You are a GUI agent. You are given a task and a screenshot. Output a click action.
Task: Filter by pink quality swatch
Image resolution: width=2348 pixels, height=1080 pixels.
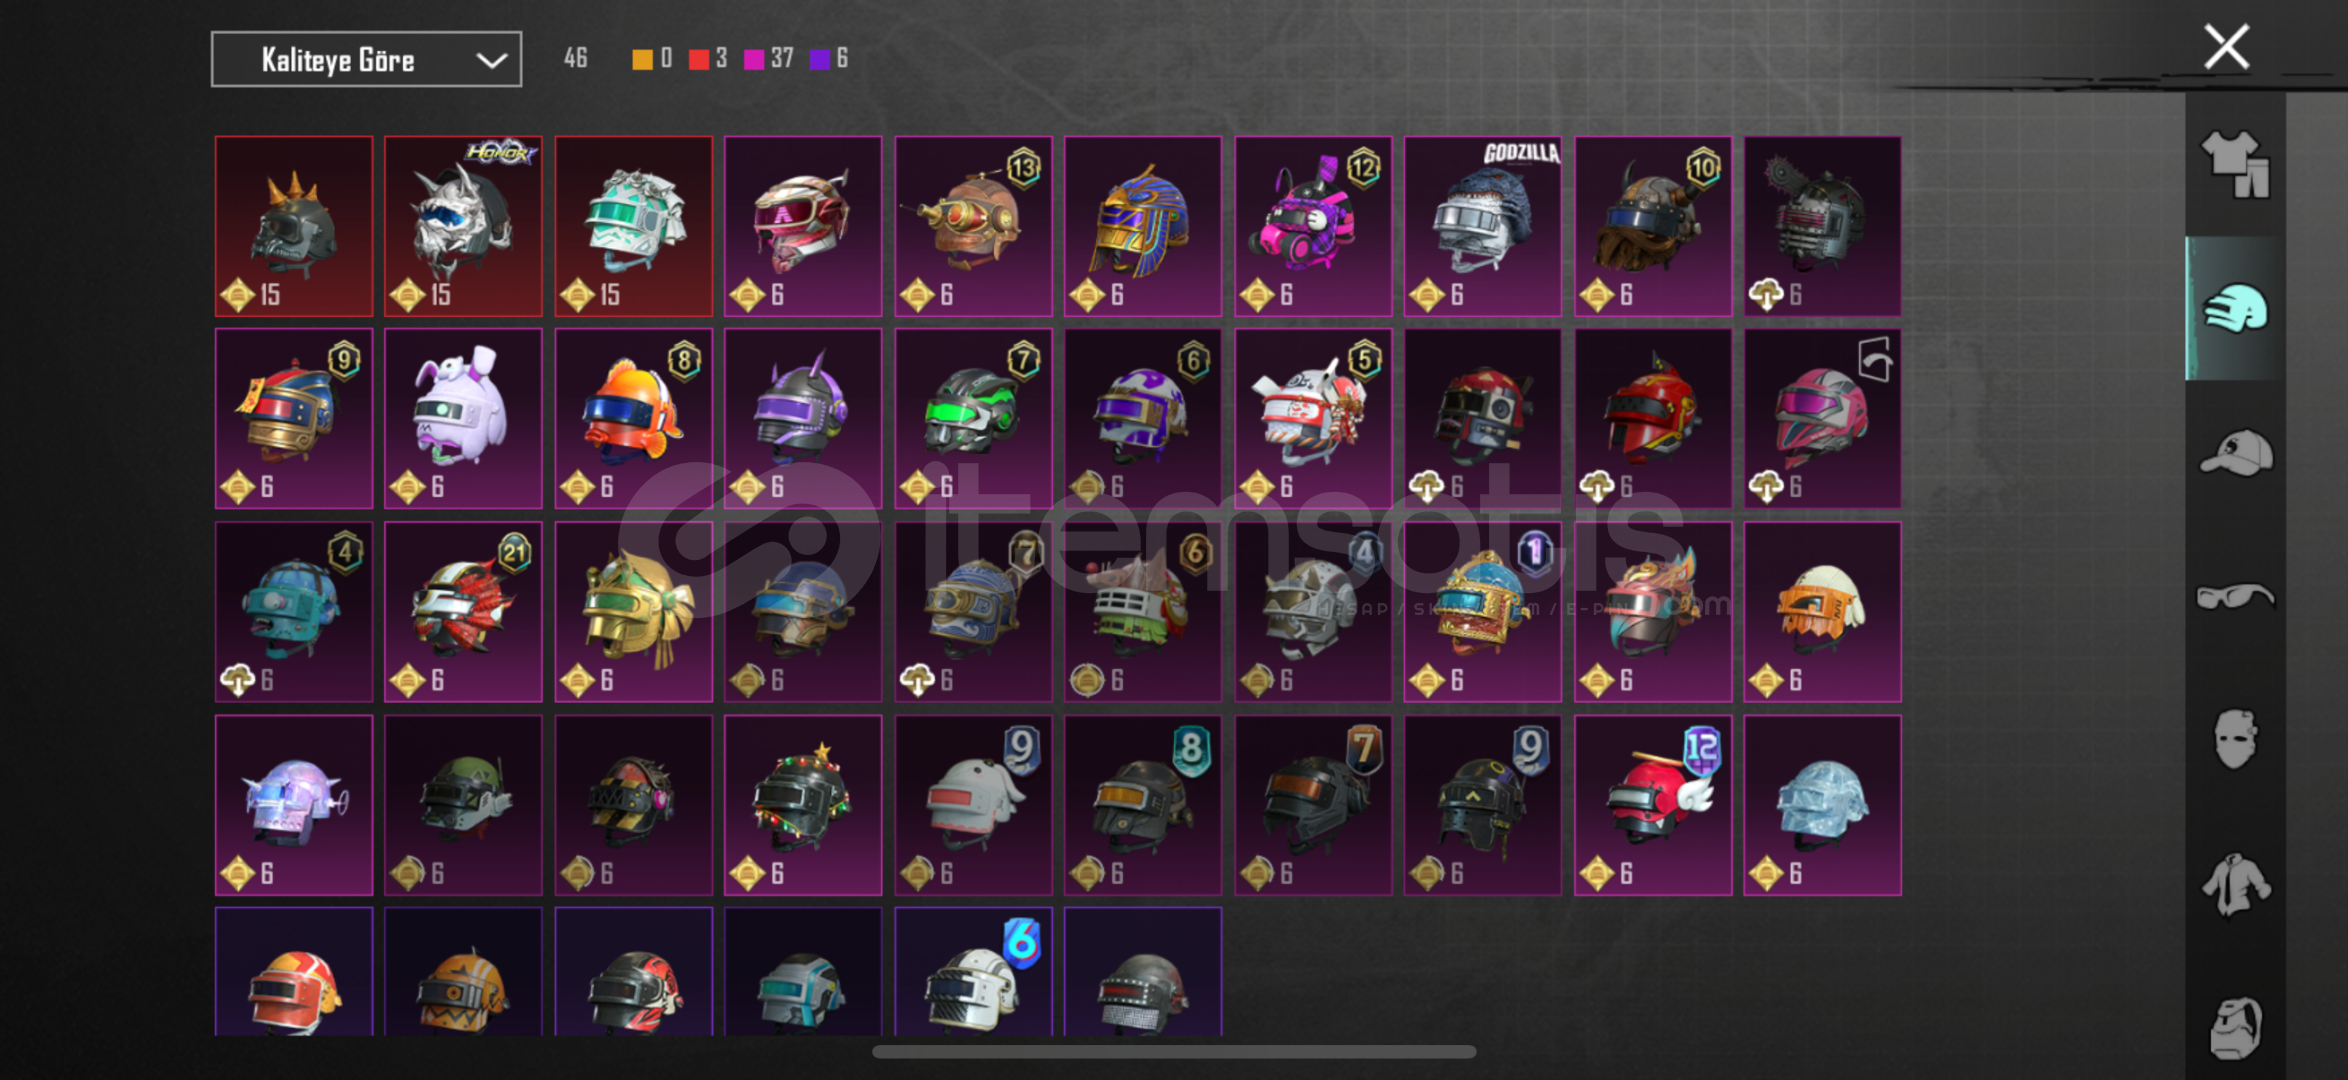[x=754, y=59]
